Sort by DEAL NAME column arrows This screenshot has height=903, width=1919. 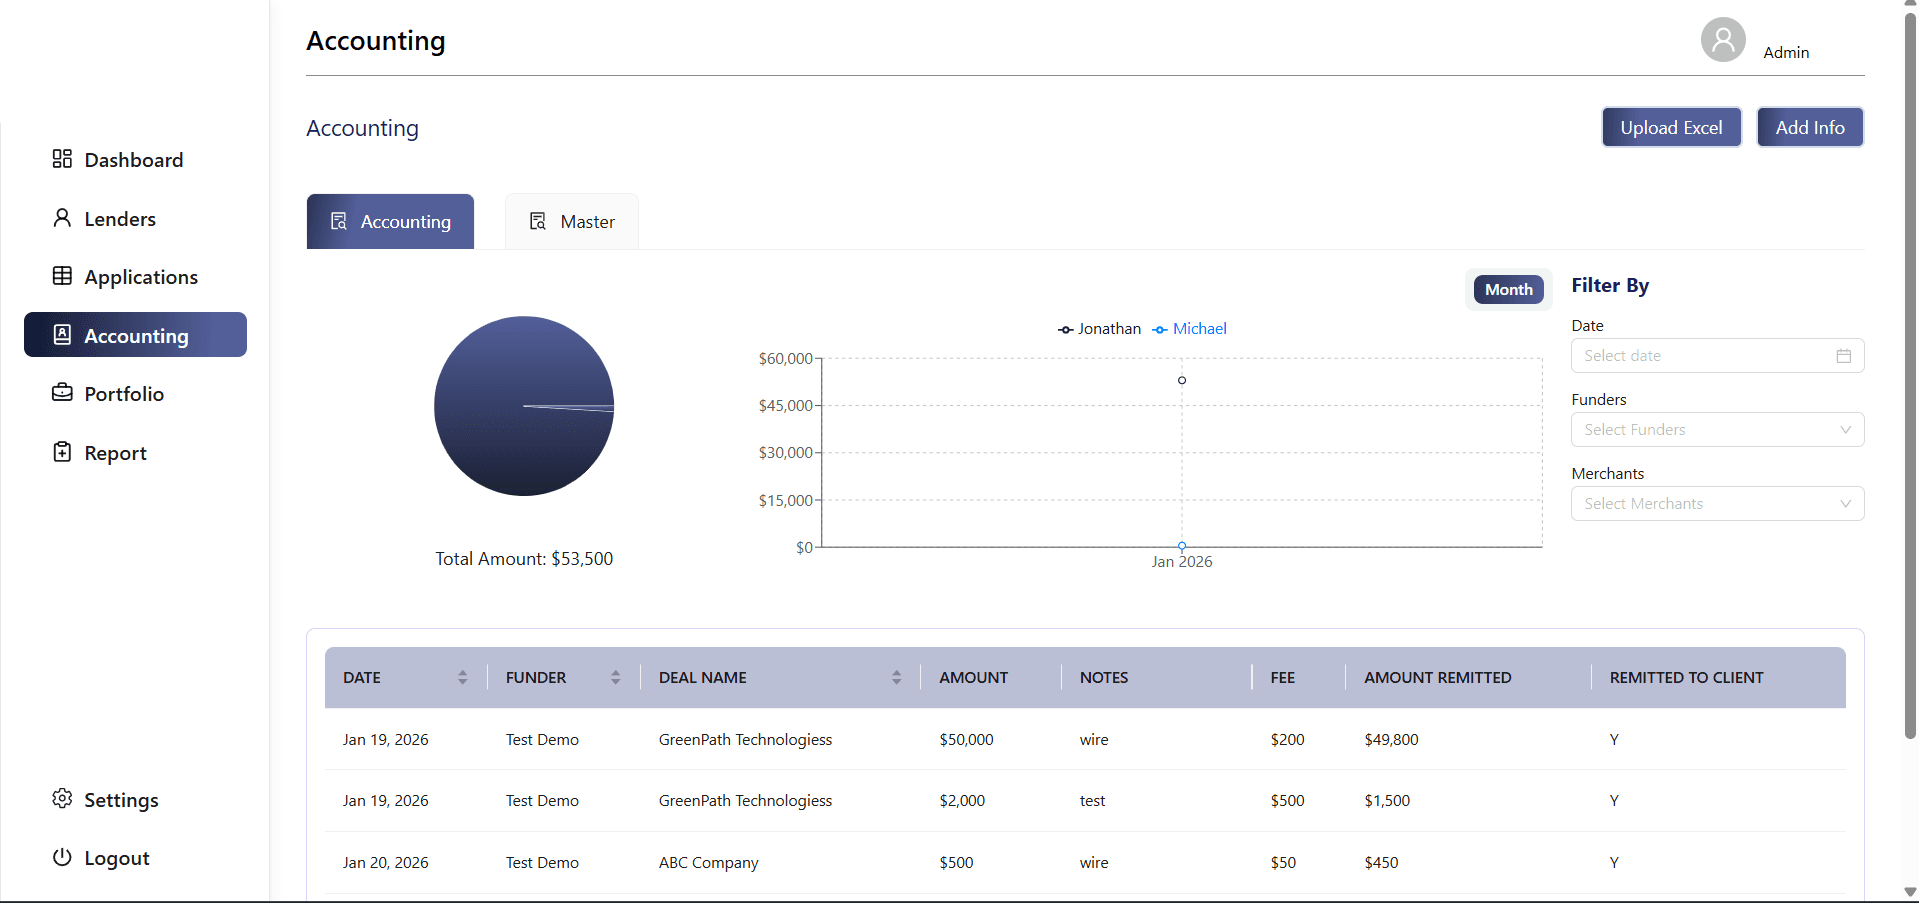896,677
